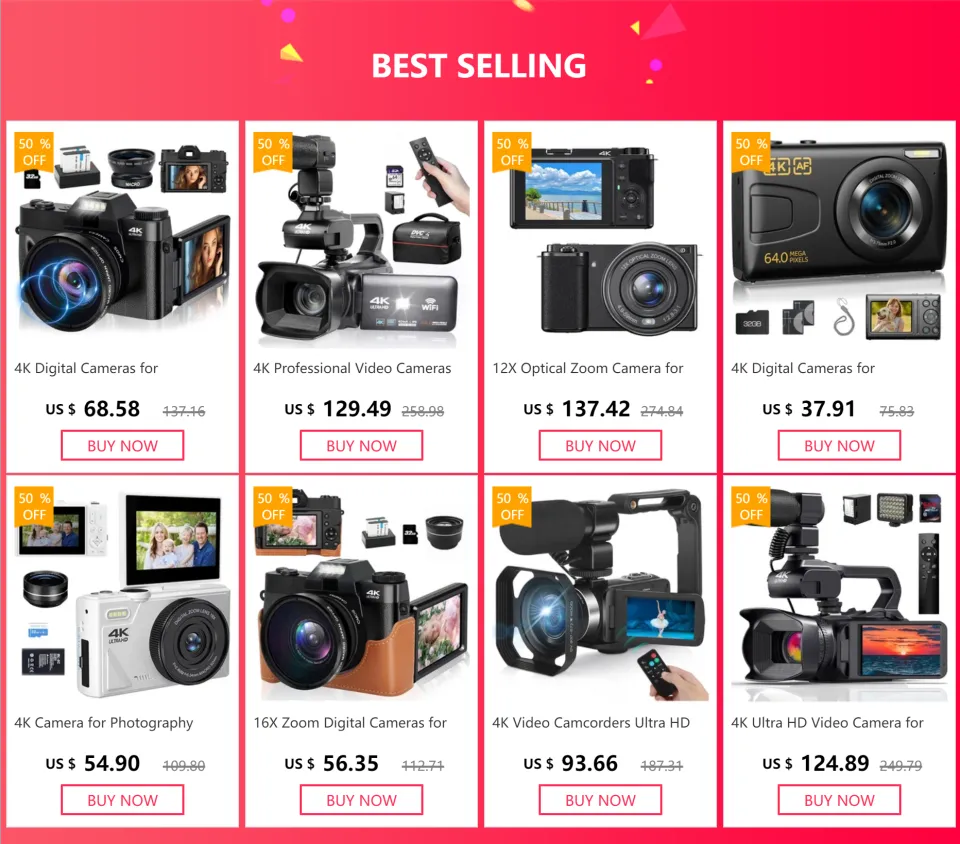Open the 4K Ultra HD Video Camera title
Screen dimensions: 960x844
(827, 723)
